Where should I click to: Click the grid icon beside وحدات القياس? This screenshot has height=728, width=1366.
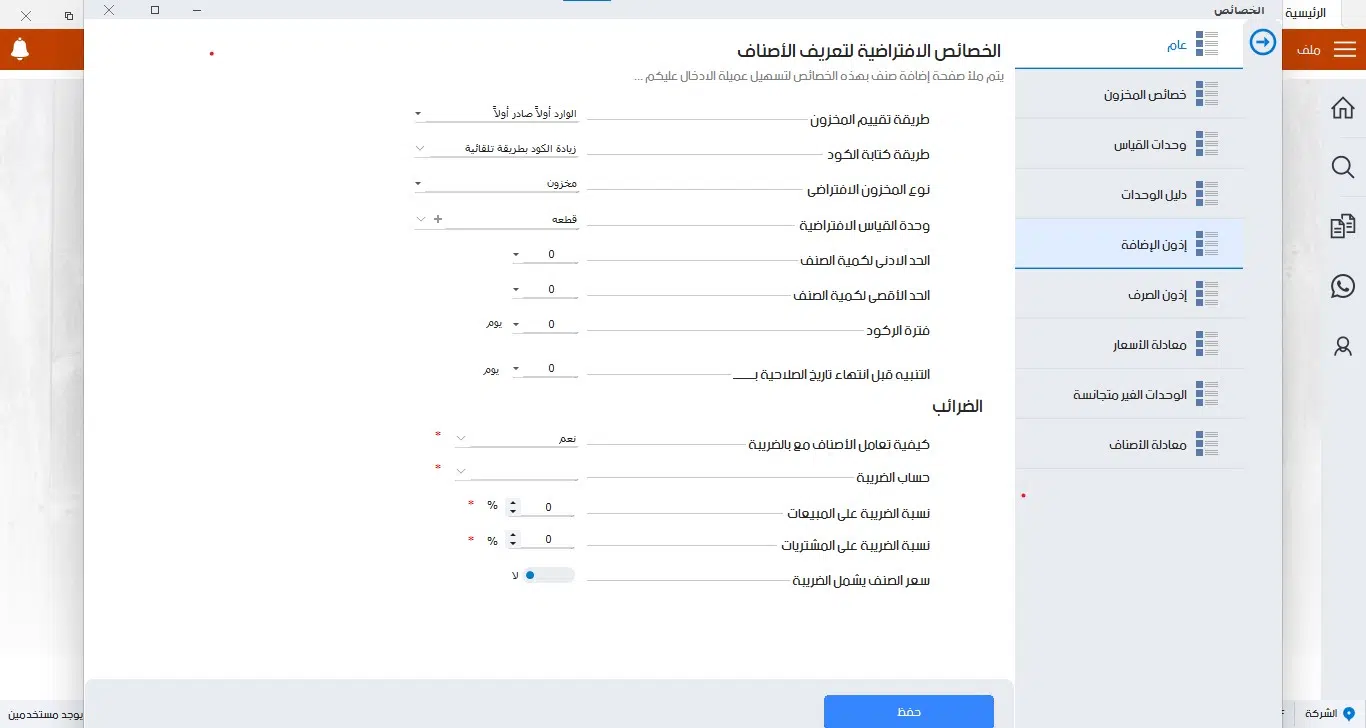[1207, 143]
